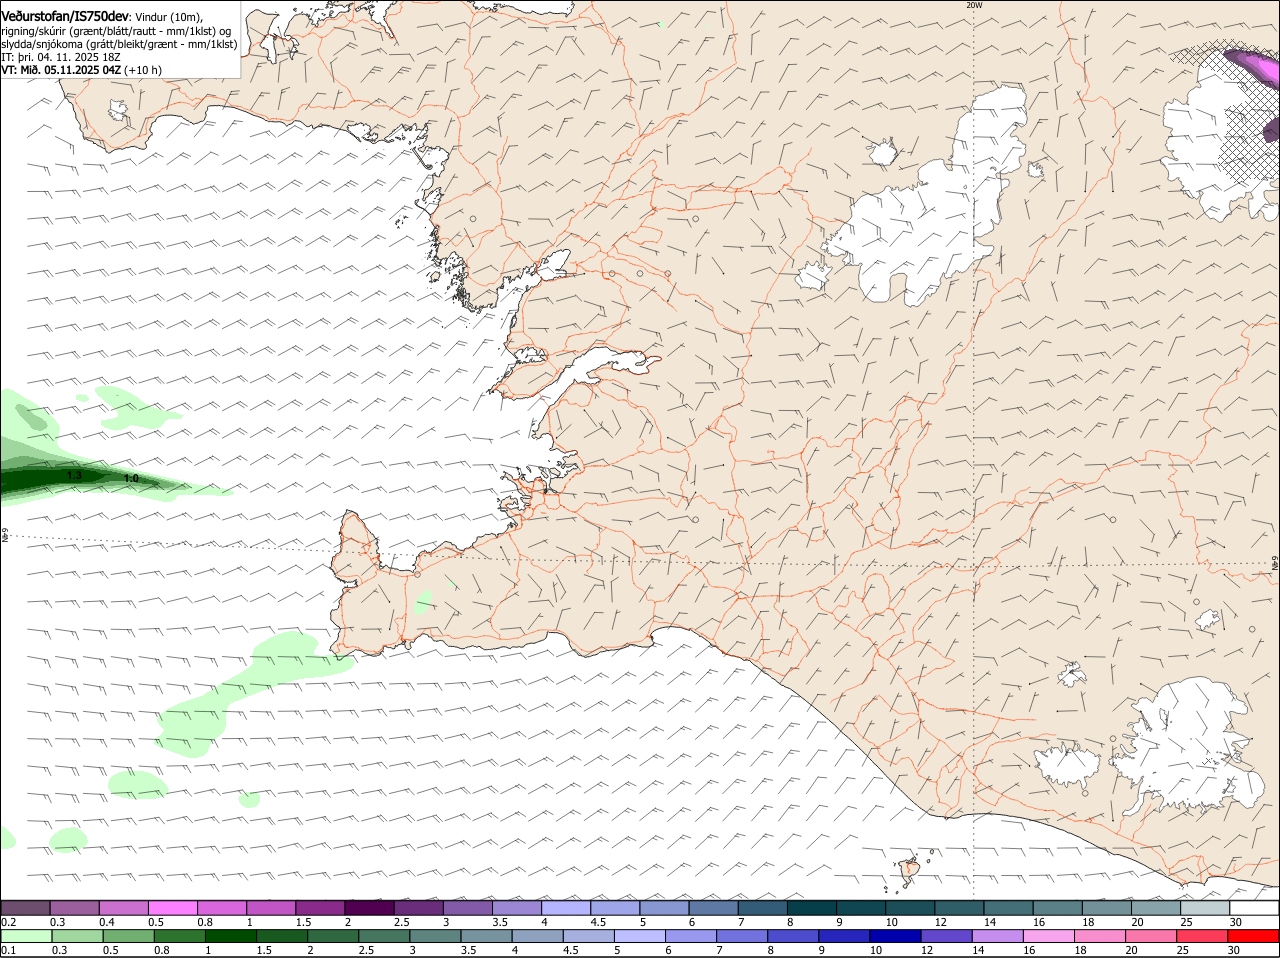Pick the upper-row swatch labeled 7

tap(762, 907)
